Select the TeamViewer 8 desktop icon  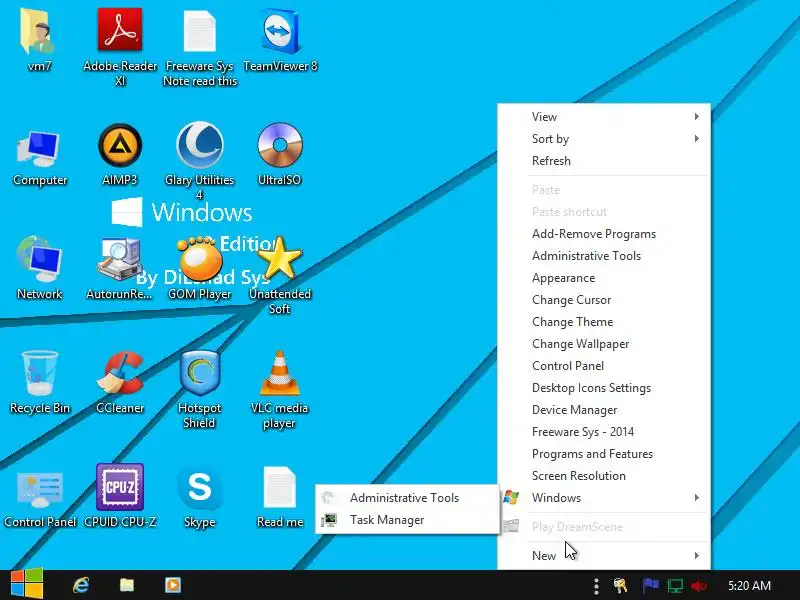280,32
